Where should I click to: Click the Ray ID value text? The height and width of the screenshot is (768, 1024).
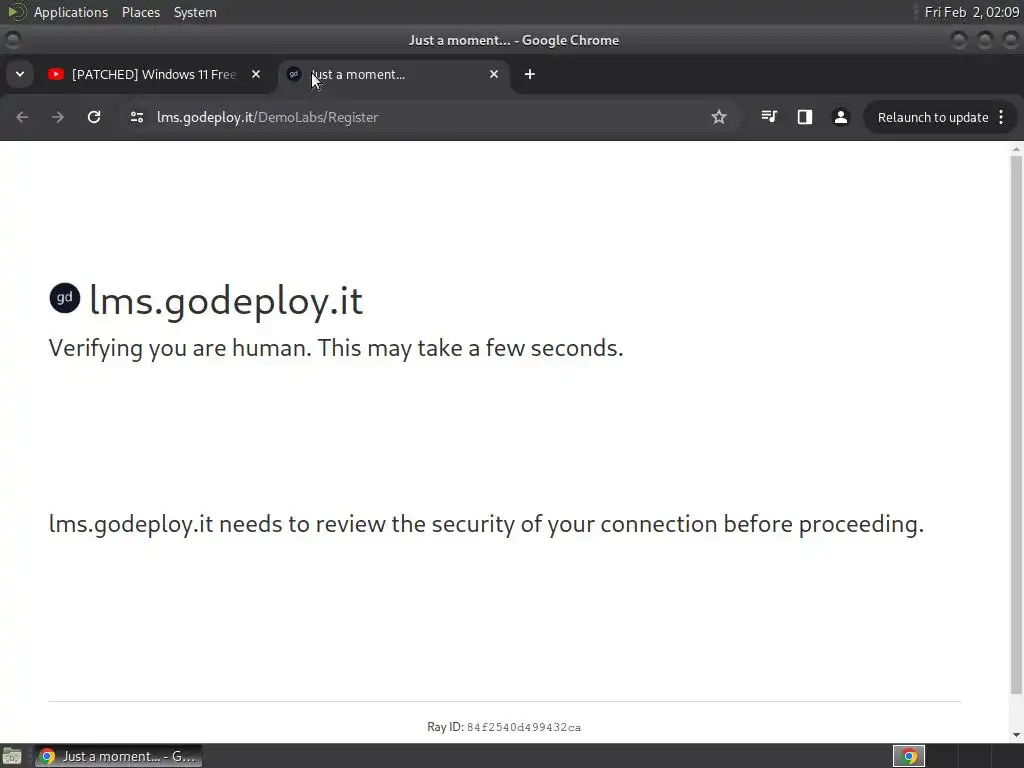524,728
